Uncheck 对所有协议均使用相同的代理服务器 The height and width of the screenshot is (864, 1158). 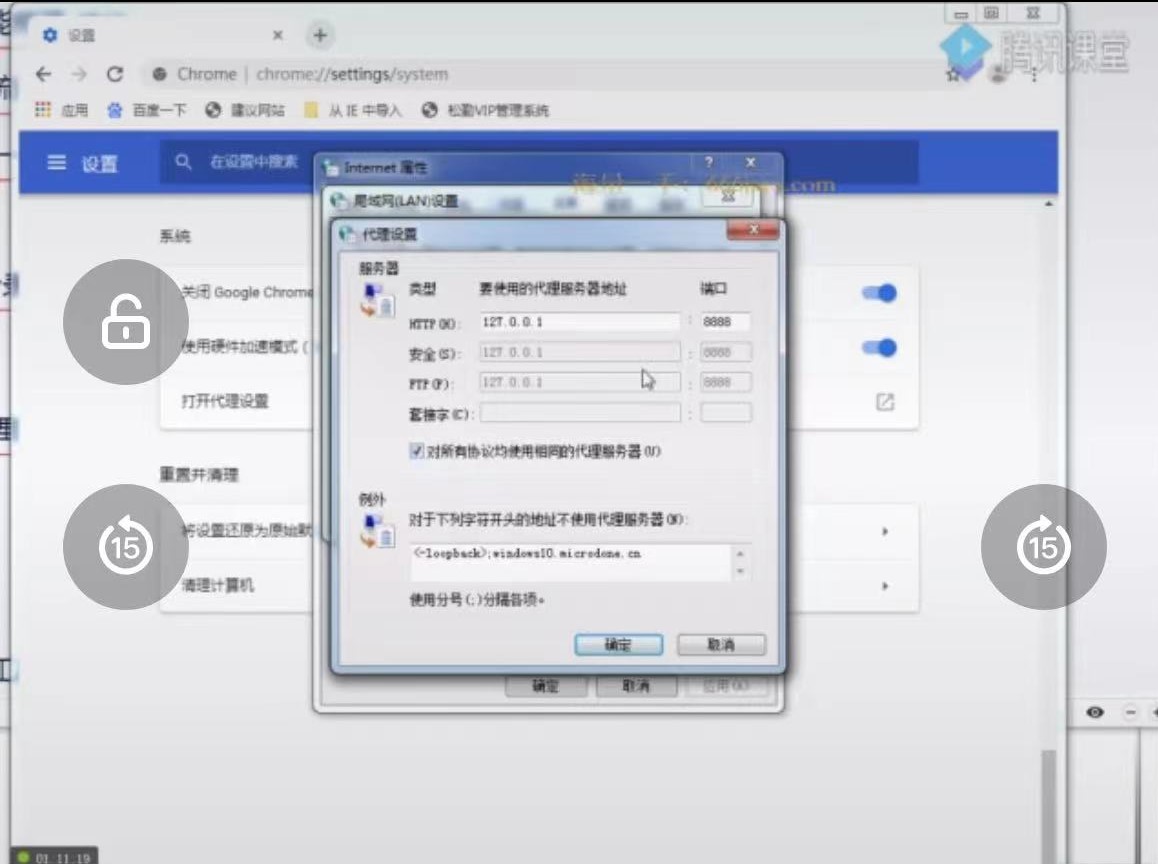[417, 451]
